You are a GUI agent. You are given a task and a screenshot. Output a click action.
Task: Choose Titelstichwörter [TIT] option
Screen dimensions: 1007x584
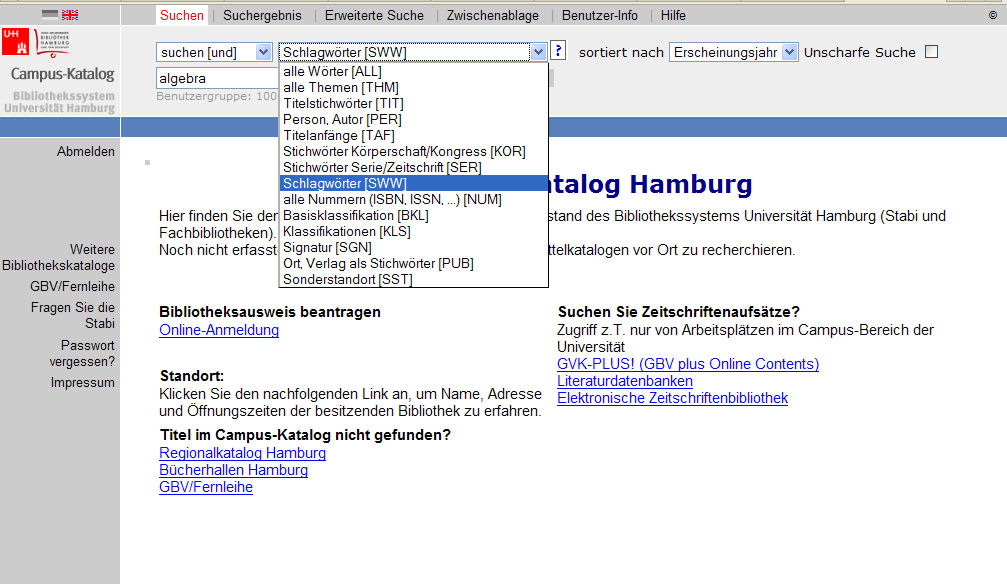(414, 103)
